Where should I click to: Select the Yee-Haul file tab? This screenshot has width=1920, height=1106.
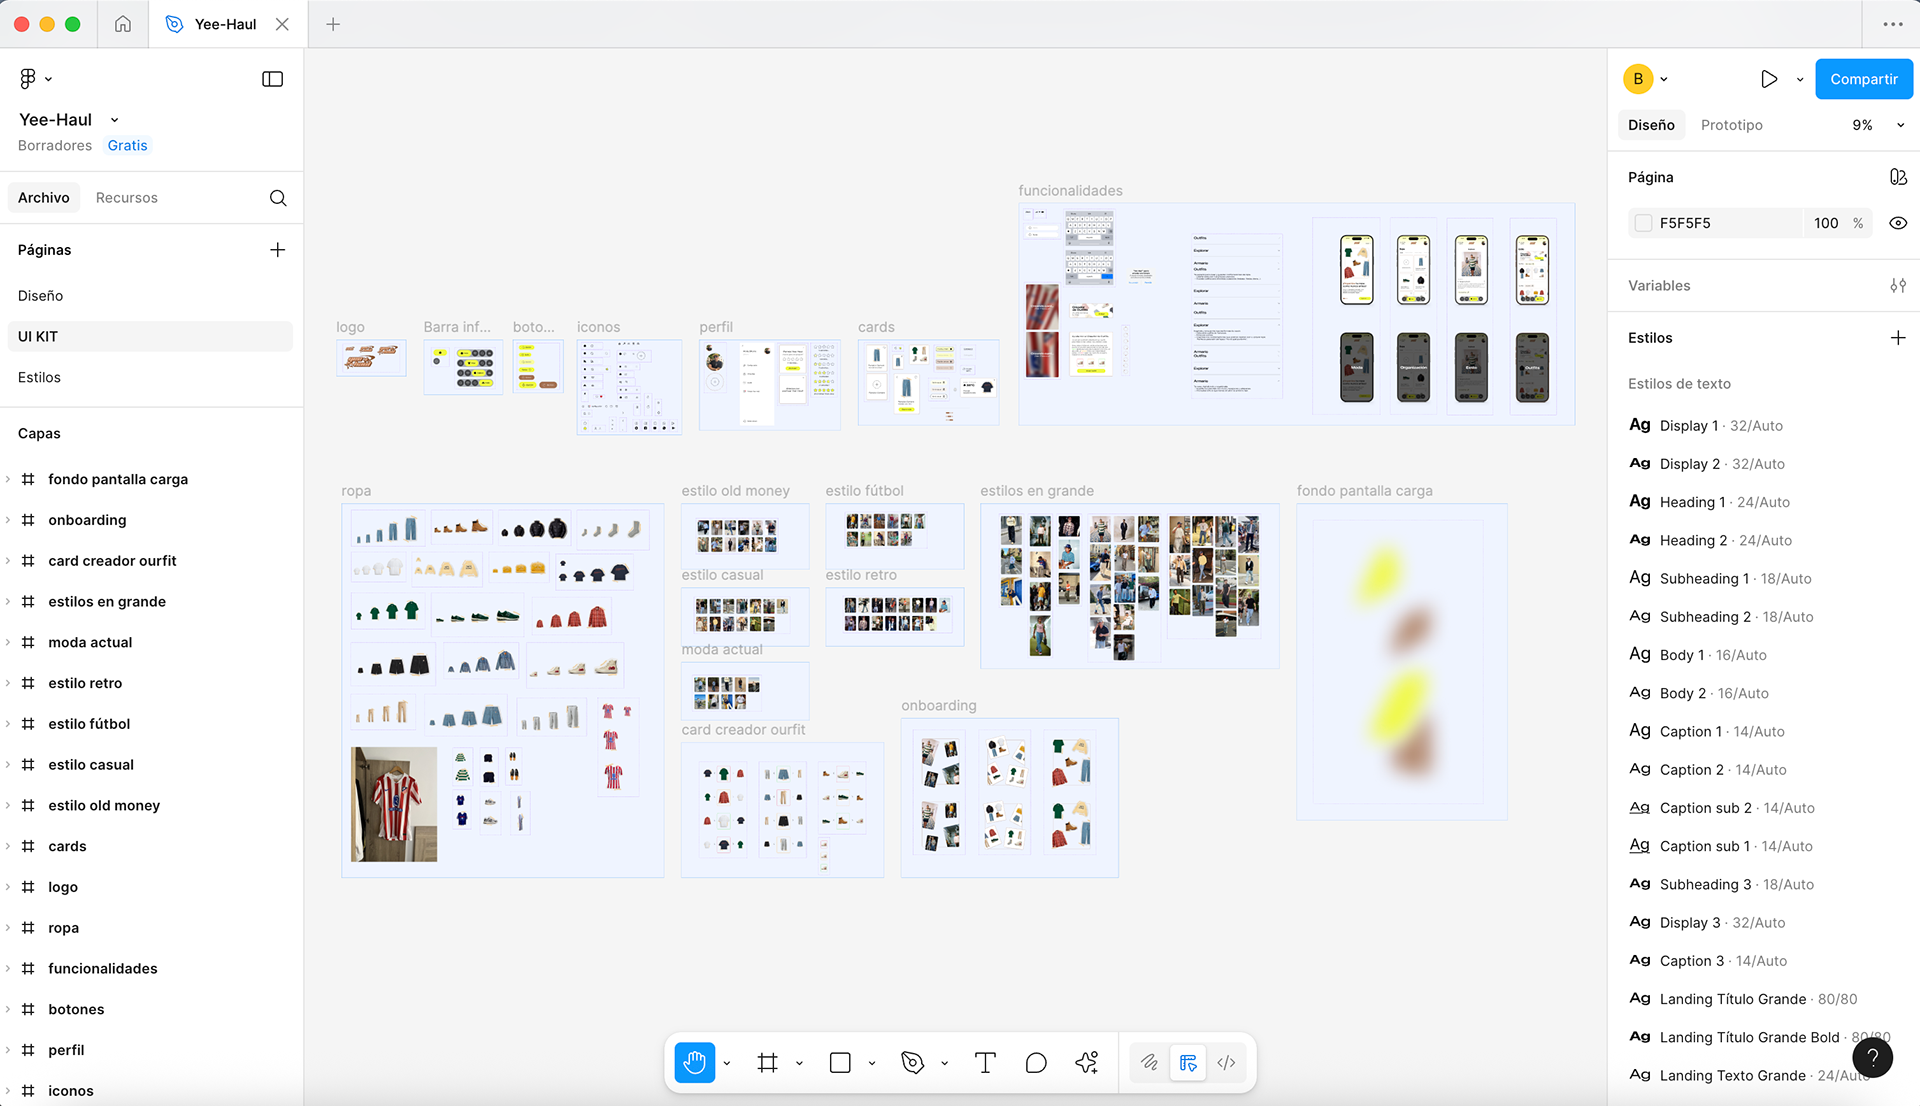pos(226,24)
